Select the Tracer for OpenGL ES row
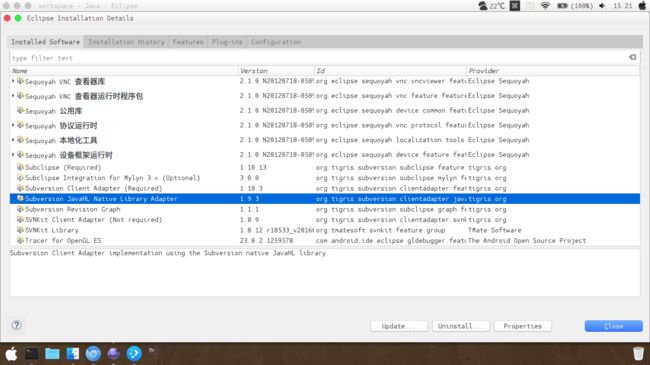 [x=325, y=240]
